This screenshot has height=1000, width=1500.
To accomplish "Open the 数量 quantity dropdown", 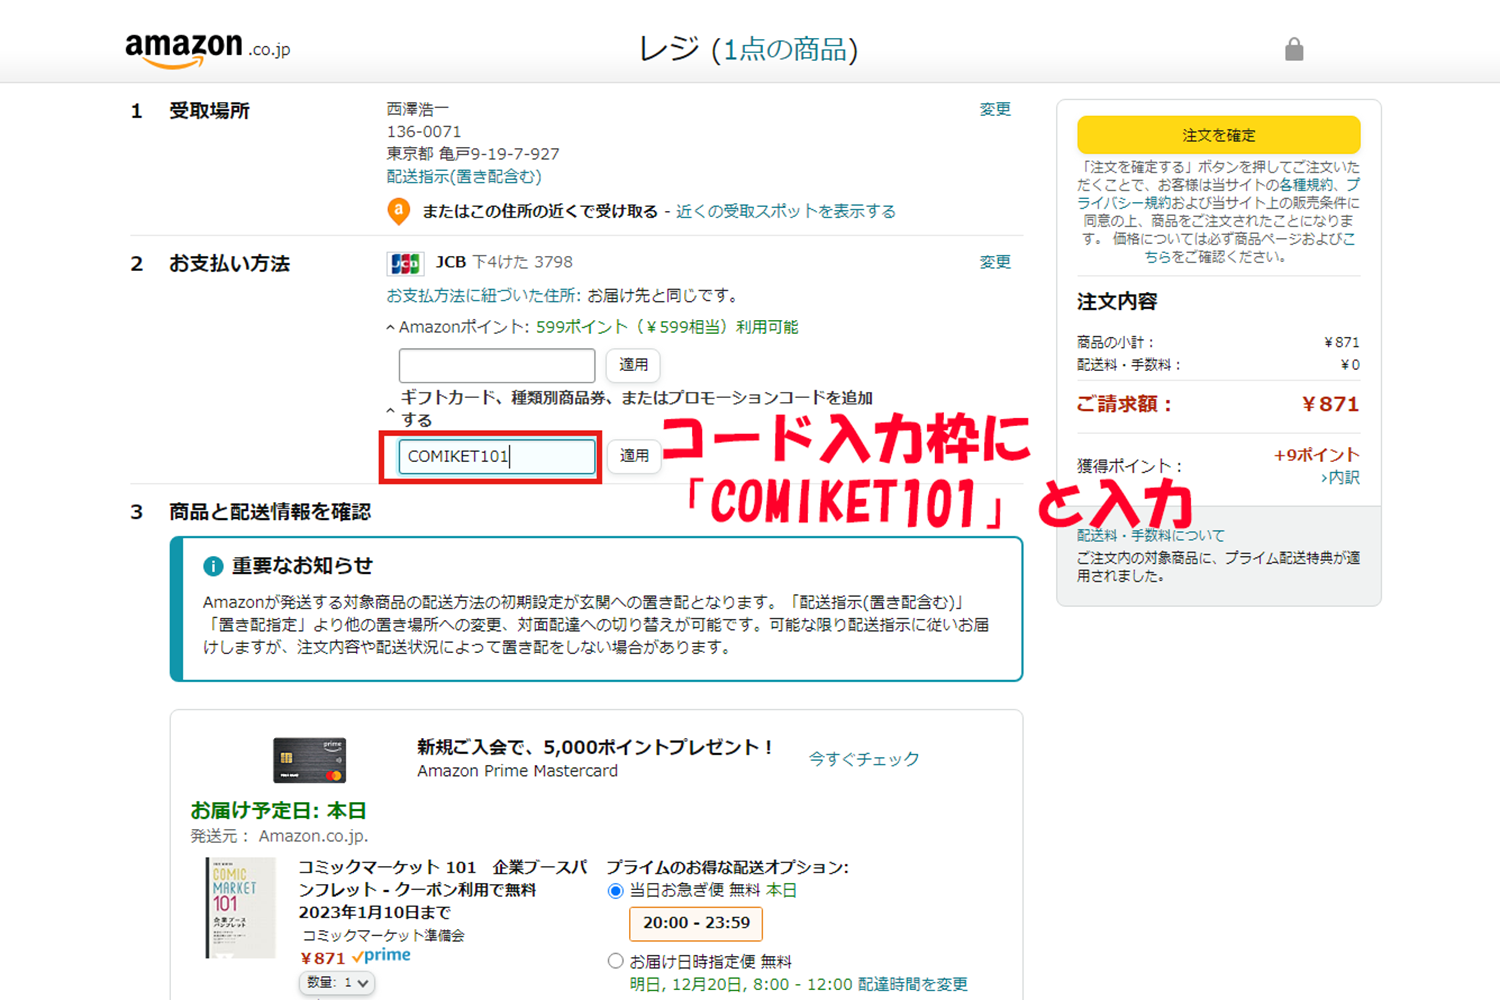I will pos(336,983).
